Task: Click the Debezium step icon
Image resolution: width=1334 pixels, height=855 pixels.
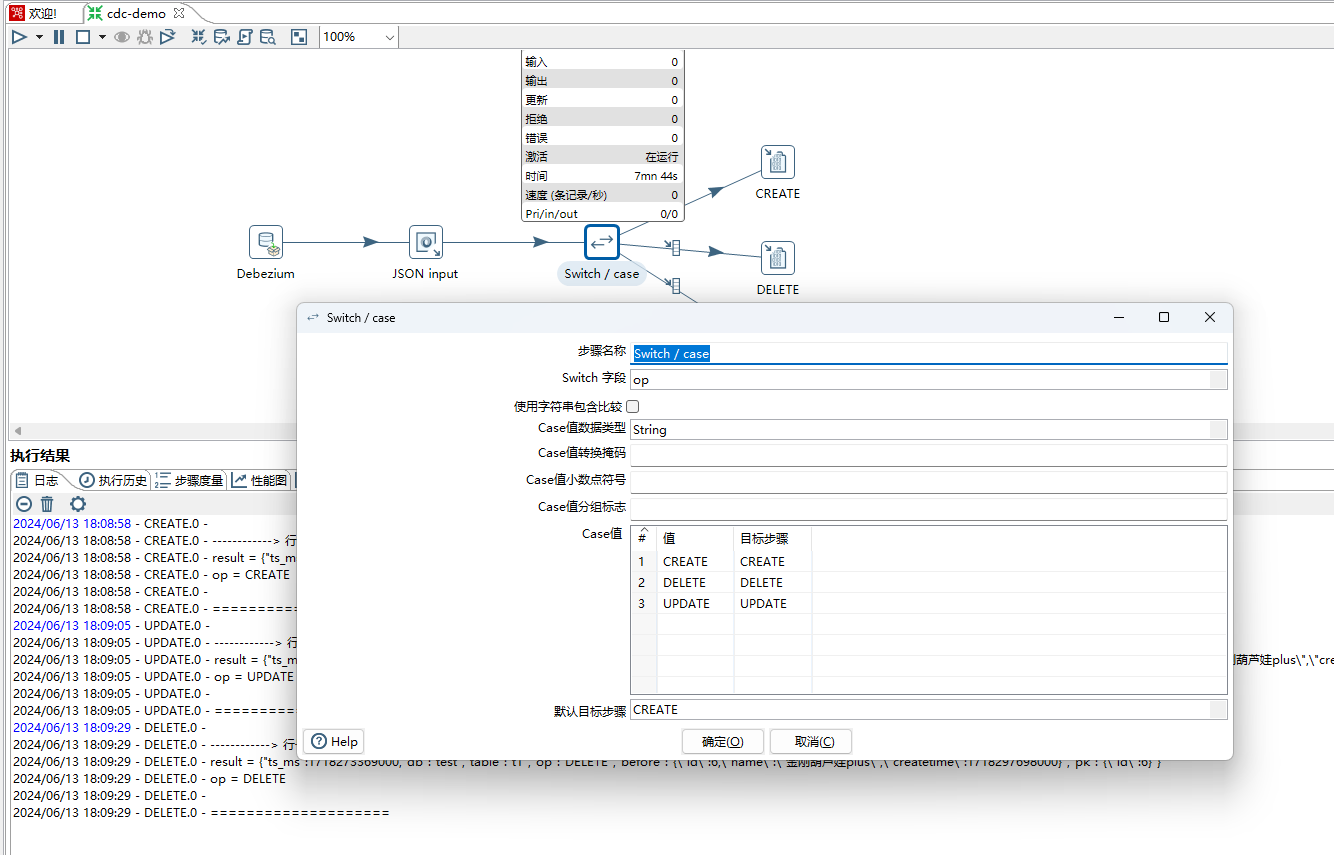Action: click(x=266, y=243)
